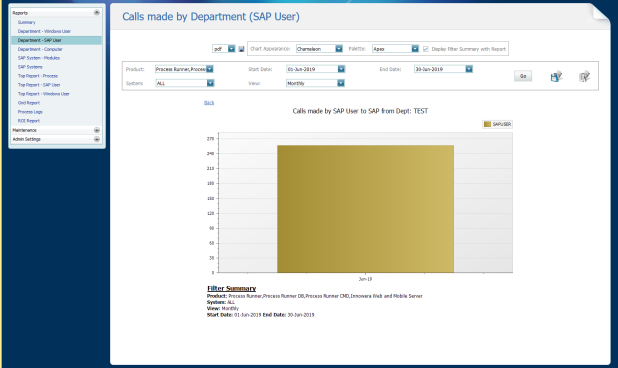The image size is (618, 368).
Task: Open the Chart Appearance Chameleon dropdown
Action: click(339, 49)
